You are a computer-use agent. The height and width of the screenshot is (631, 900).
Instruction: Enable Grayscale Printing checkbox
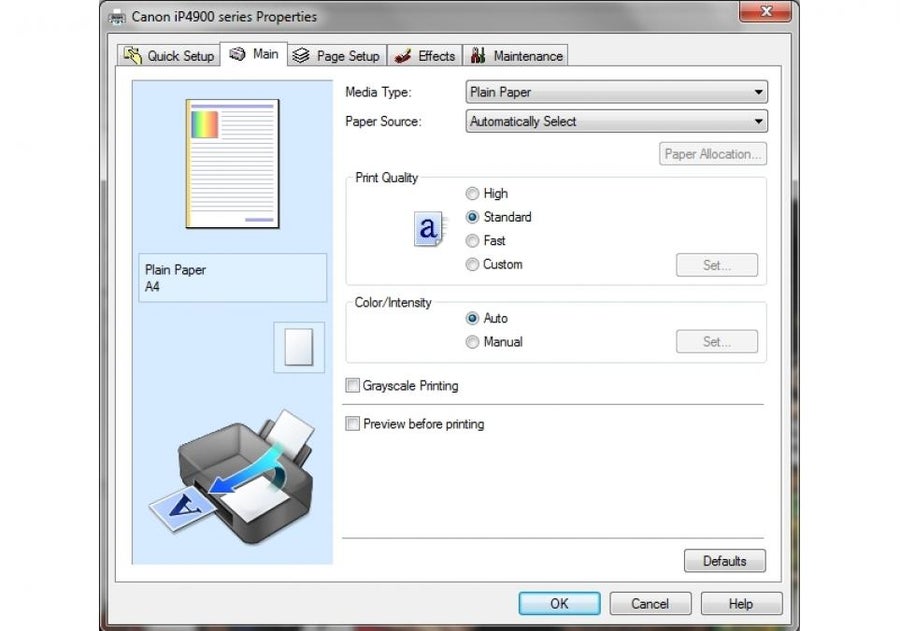coord(352,385)
